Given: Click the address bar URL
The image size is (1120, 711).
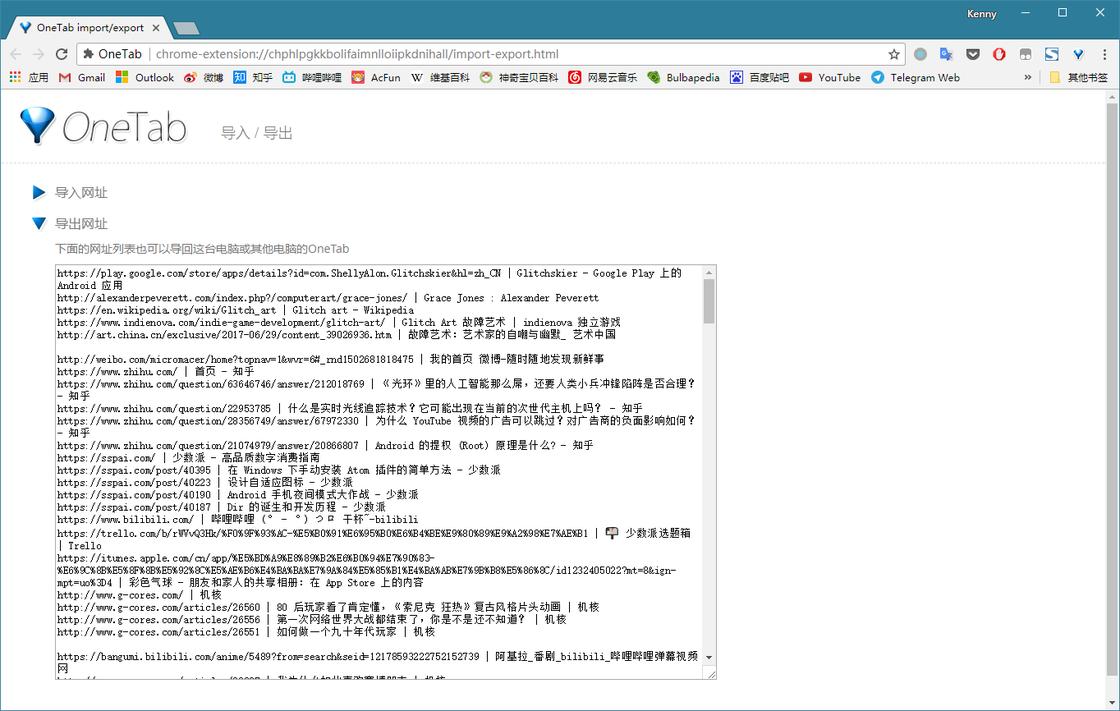Looking at the screenshot, I should click(x=357, y=54).
